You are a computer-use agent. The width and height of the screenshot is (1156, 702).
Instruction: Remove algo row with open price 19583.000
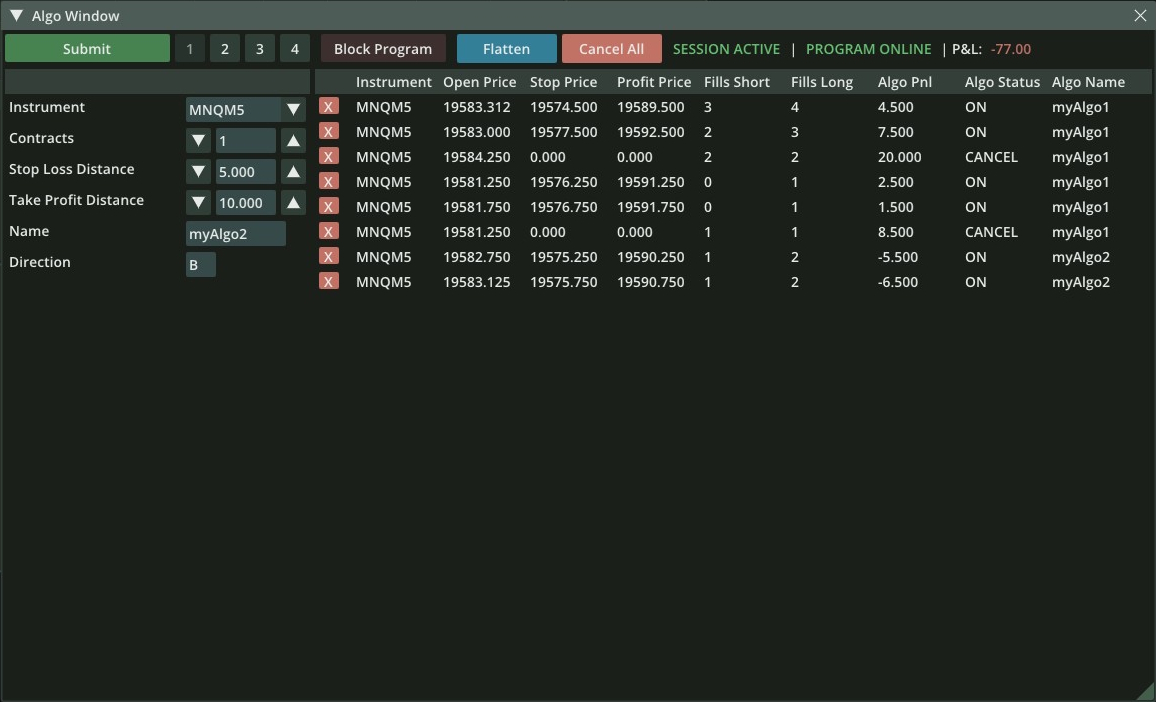(x=329, y=132)
